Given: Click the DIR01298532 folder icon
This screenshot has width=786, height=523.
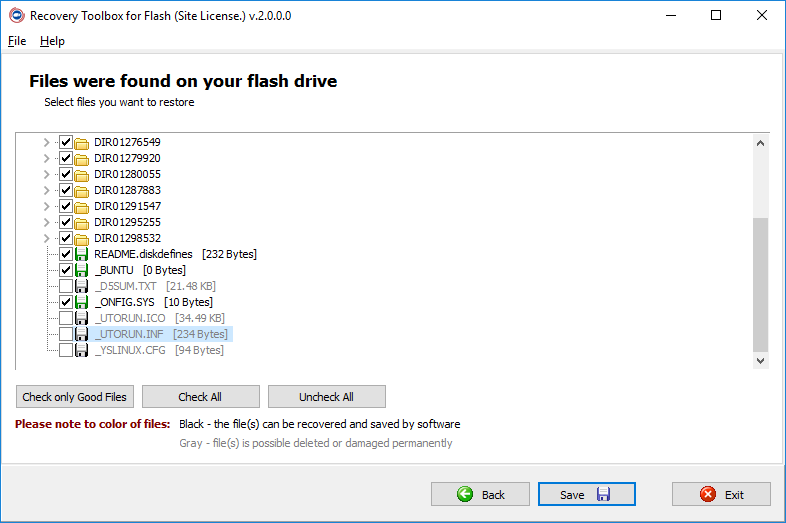Looking at the screenshot, I should point(82,240).
